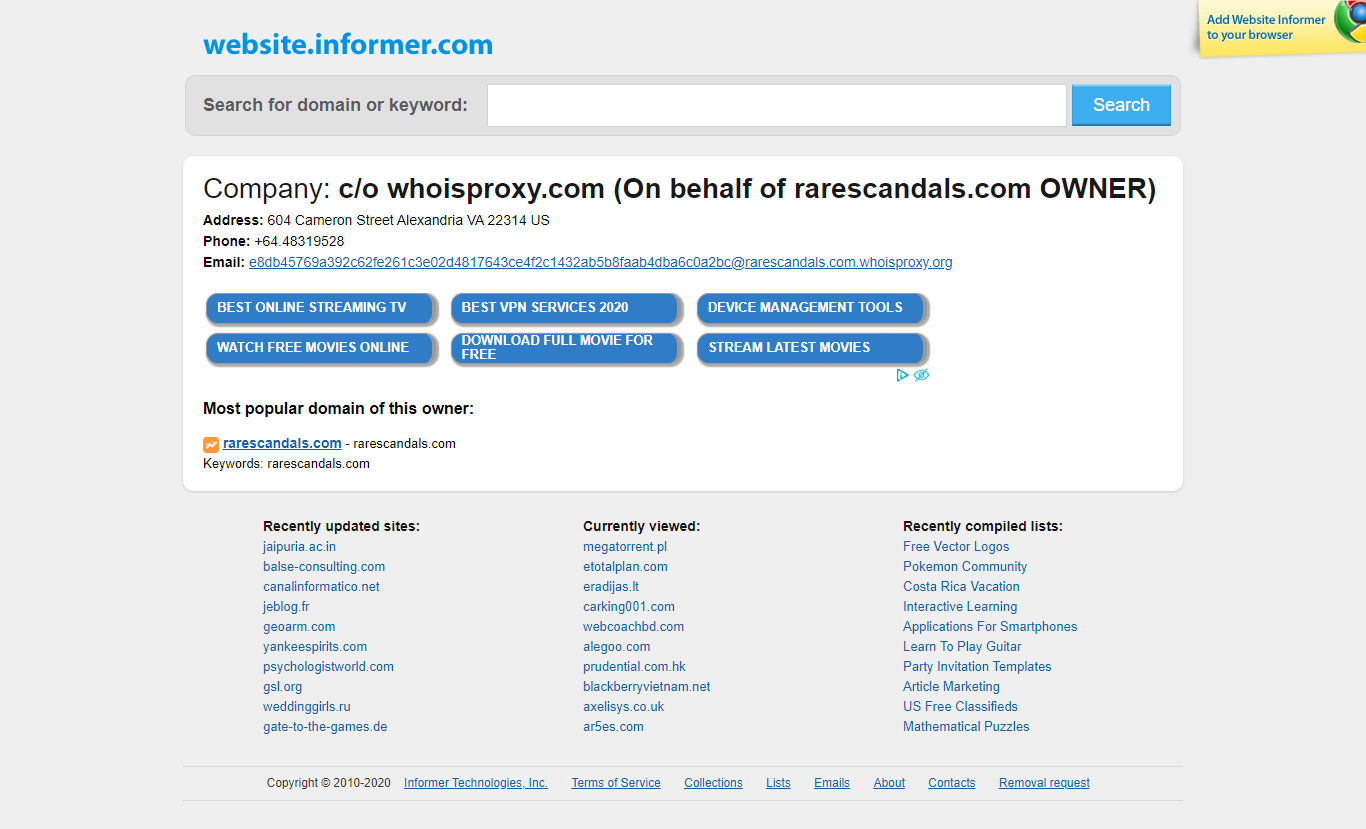Image resolution: width=1366 pixels, height=829 pixels.
Task: Click the Keywords: rarescandals.com line
Action: (286, 464)
